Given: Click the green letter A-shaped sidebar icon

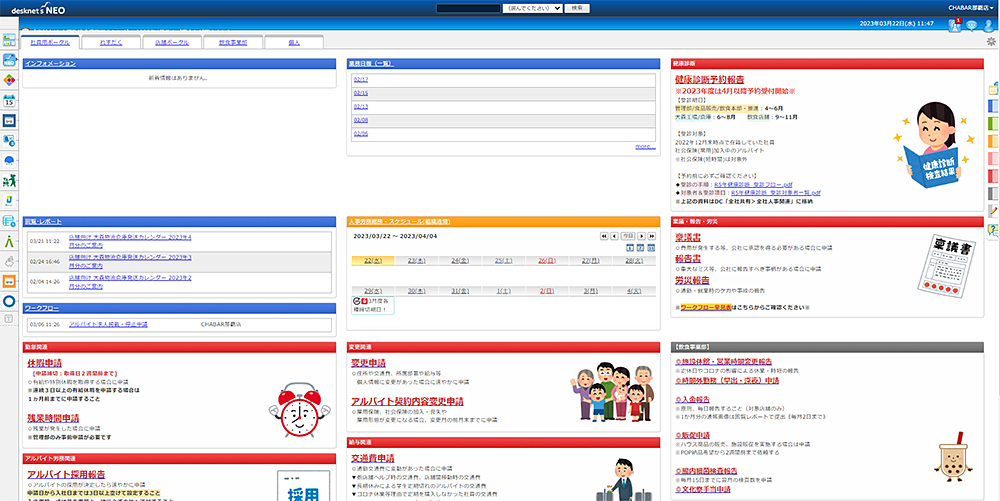Looking at the screenshot, I should (x=9, y=241).
